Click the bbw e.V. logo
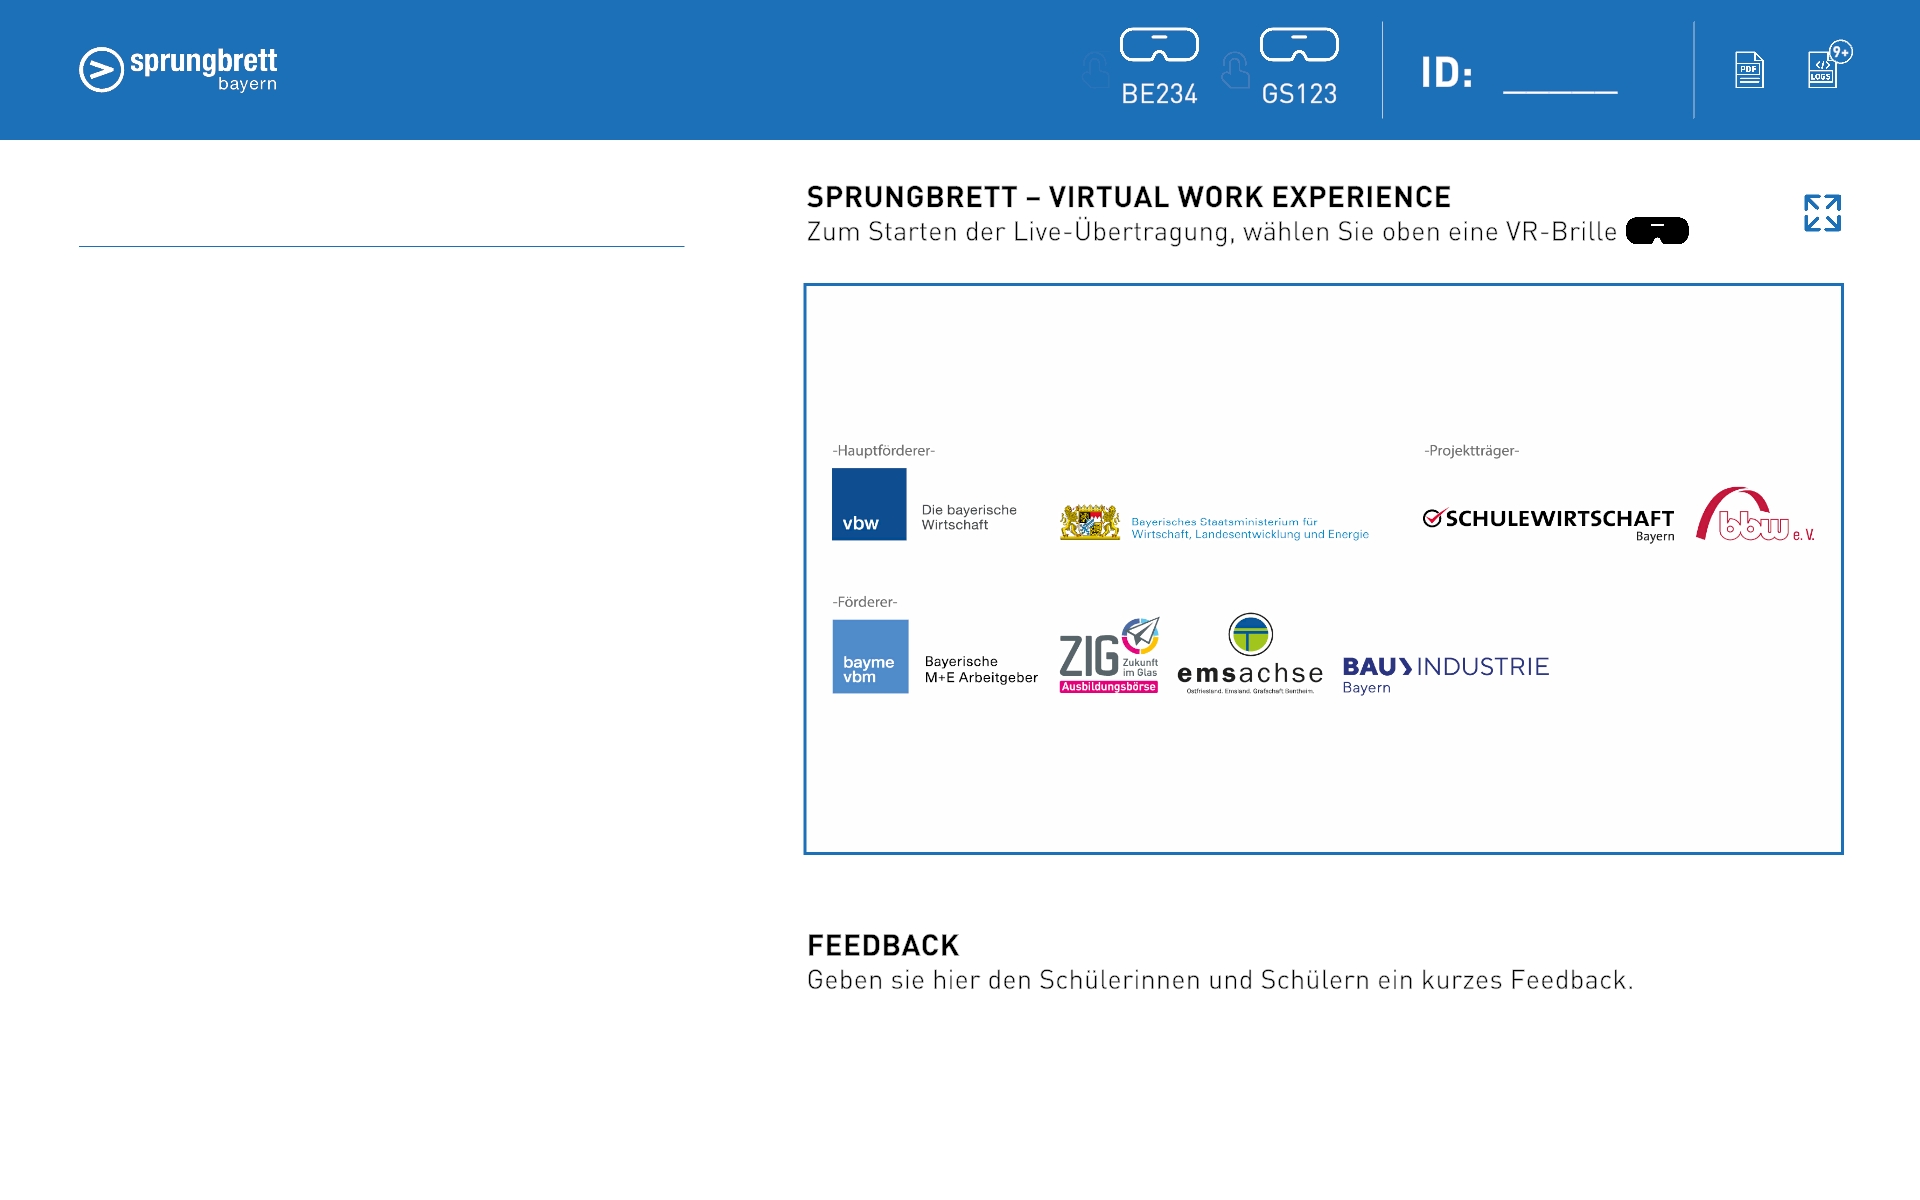The width and height of the screenshot is (1920, 1200). [1754, 516]
